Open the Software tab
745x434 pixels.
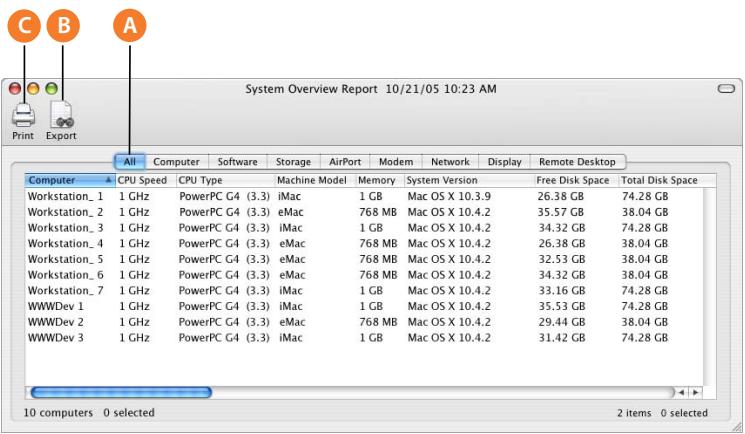click(x=238, y=162)
